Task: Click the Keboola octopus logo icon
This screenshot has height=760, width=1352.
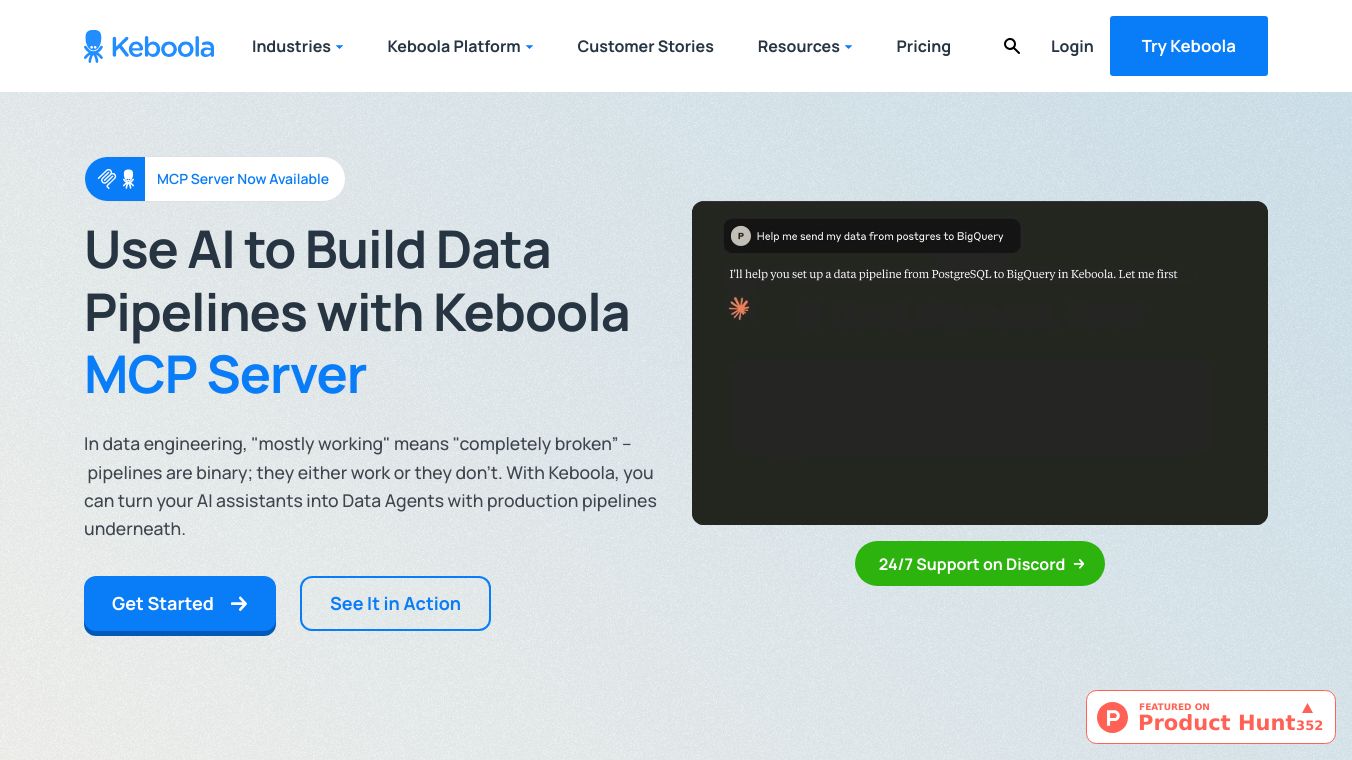Action: pyautogui.click(x=93, y=46)
